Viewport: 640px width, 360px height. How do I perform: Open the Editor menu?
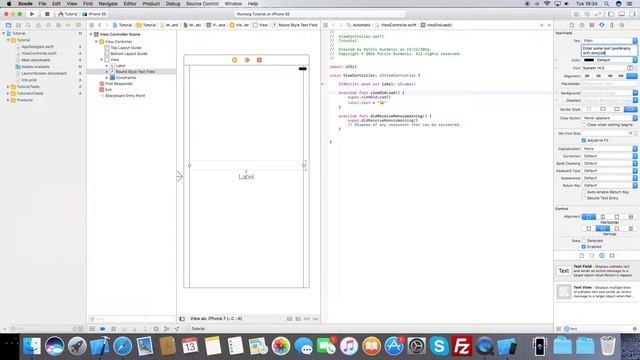(130, 4)
